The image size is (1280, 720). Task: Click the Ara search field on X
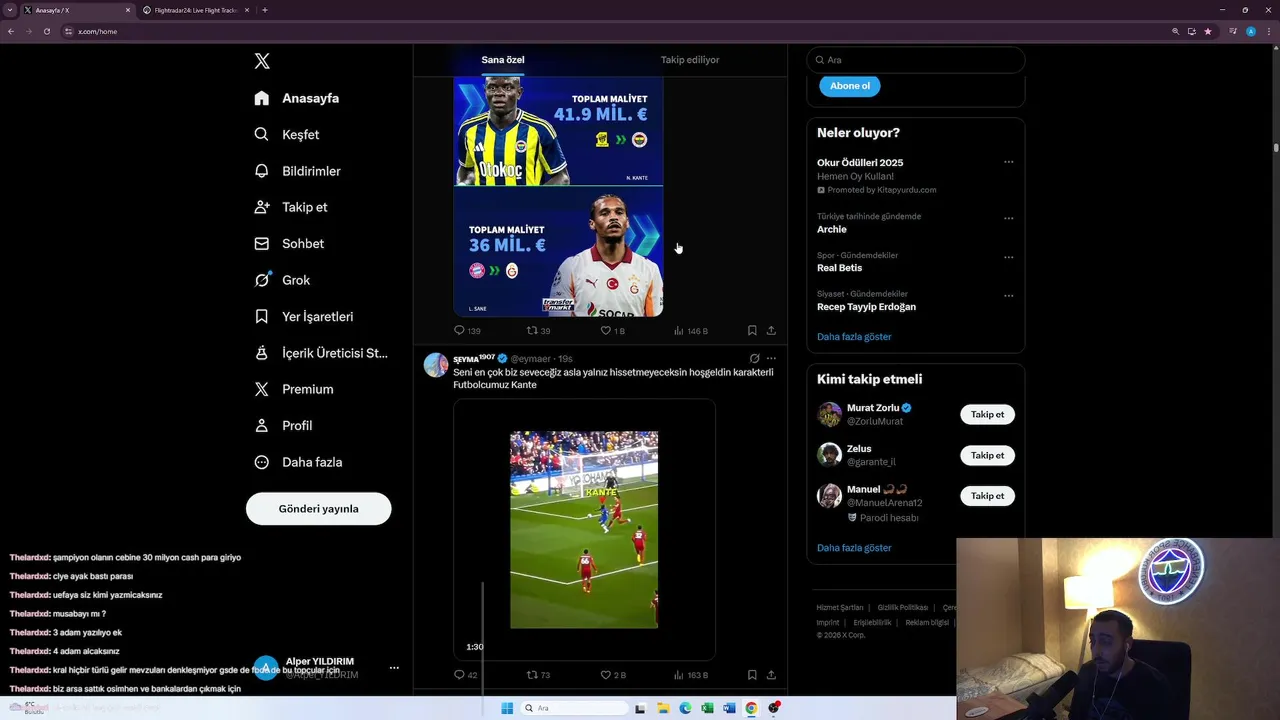[x=916, y=60]
